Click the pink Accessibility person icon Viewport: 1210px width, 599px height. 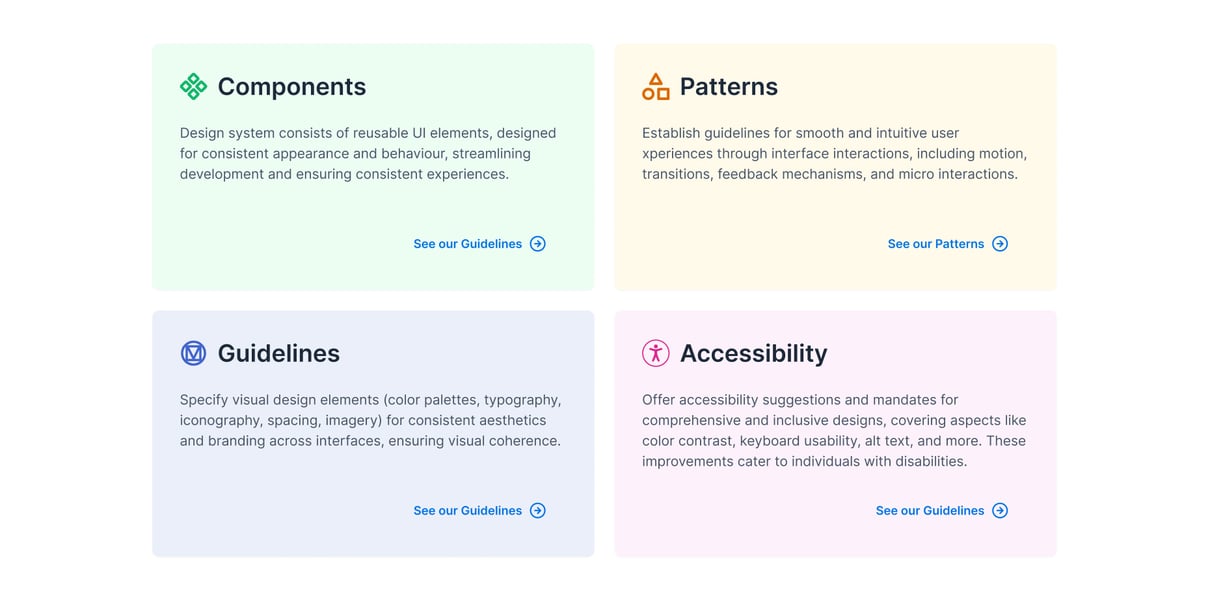click(x=656, y=353)
